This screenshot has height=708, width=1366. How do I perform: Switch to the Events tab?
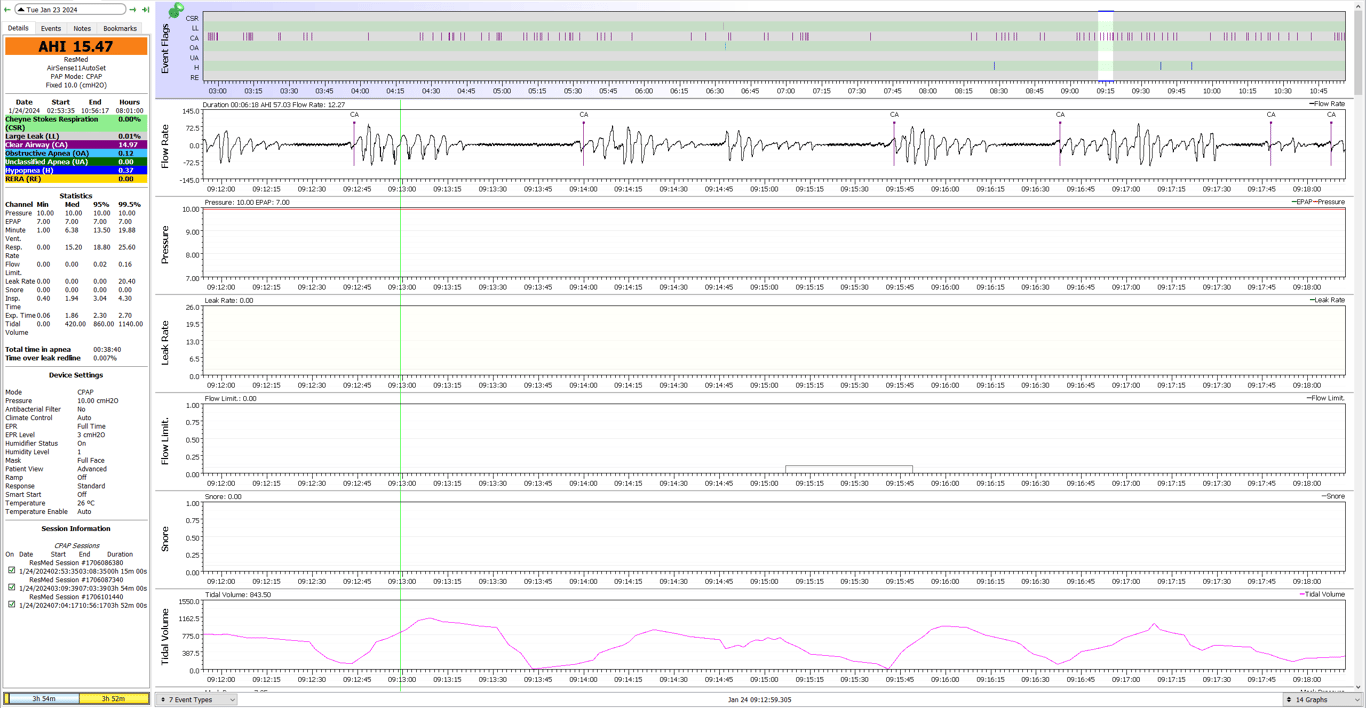50,29
